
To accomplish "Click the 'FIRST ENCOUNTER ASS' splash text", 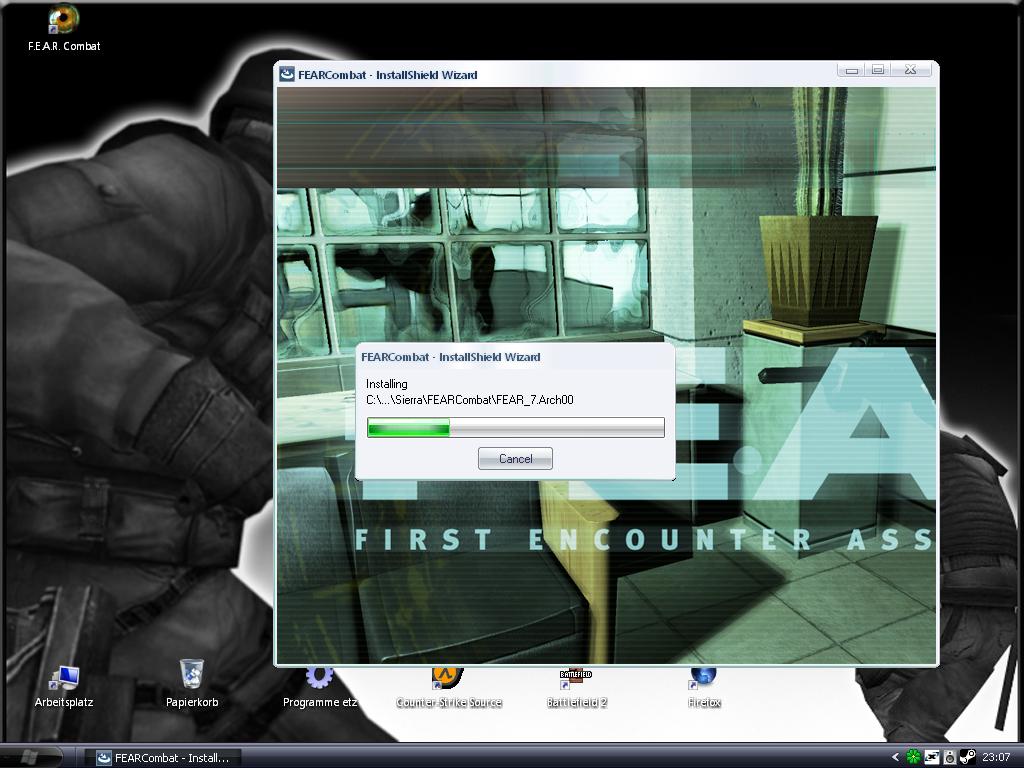I will (x=644, y=540).
